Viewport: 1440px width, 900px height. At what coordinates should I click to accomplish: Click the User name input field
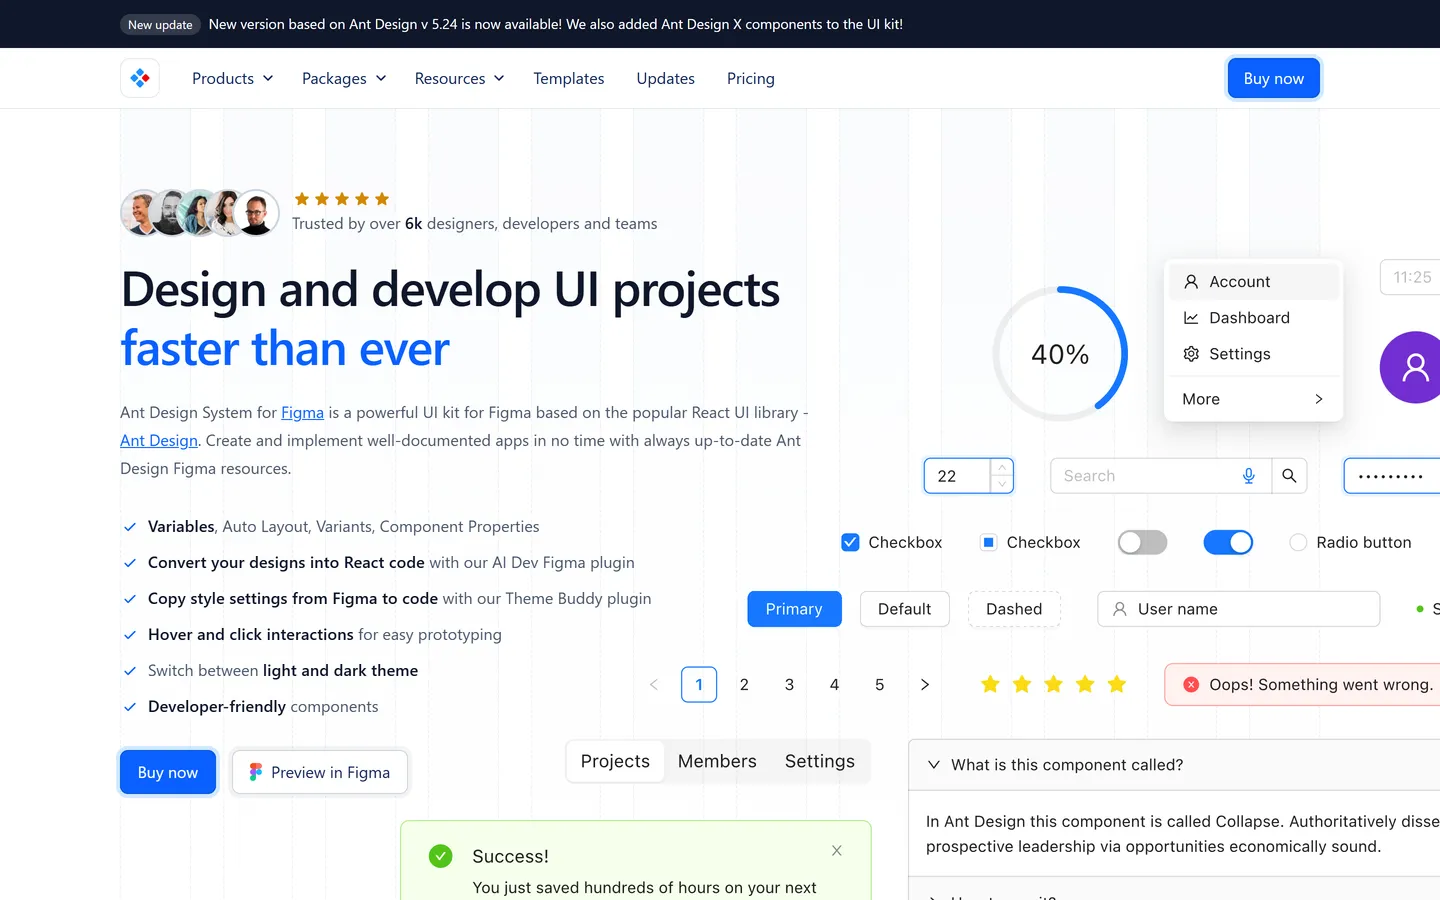(1238, 609)
